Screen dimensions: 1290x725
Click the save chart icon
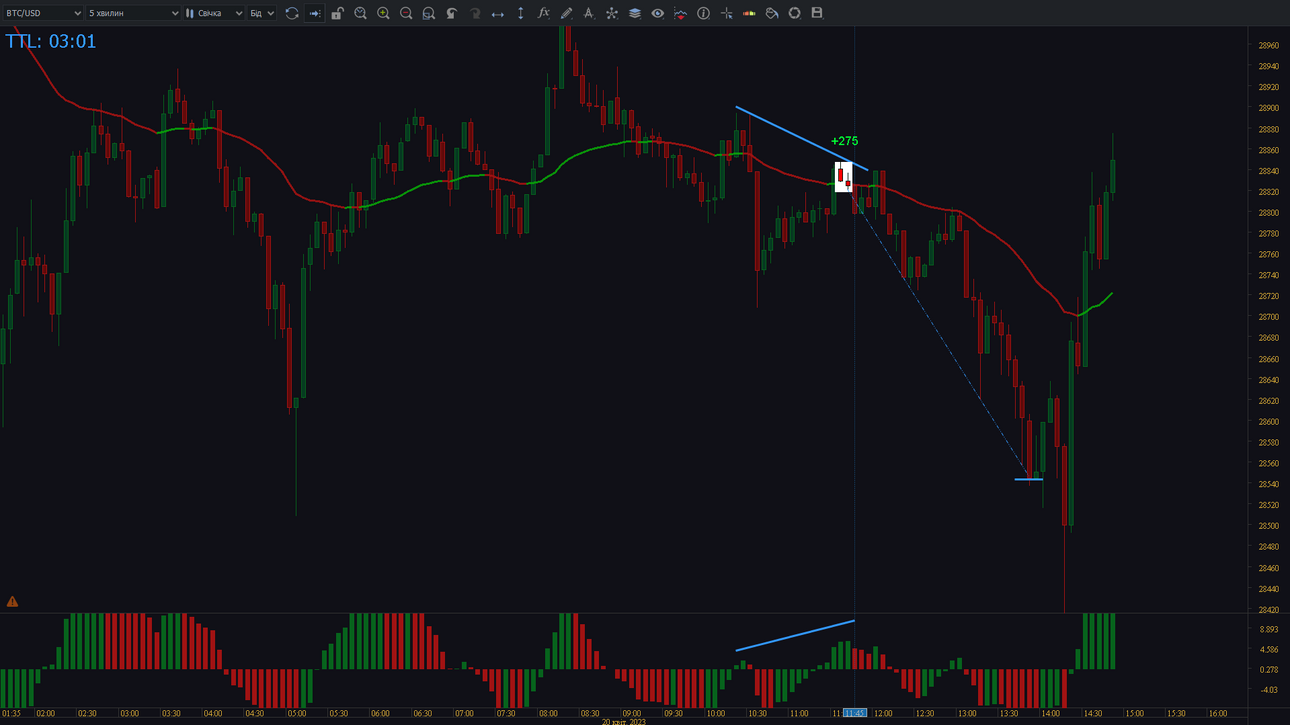[817, 13]
